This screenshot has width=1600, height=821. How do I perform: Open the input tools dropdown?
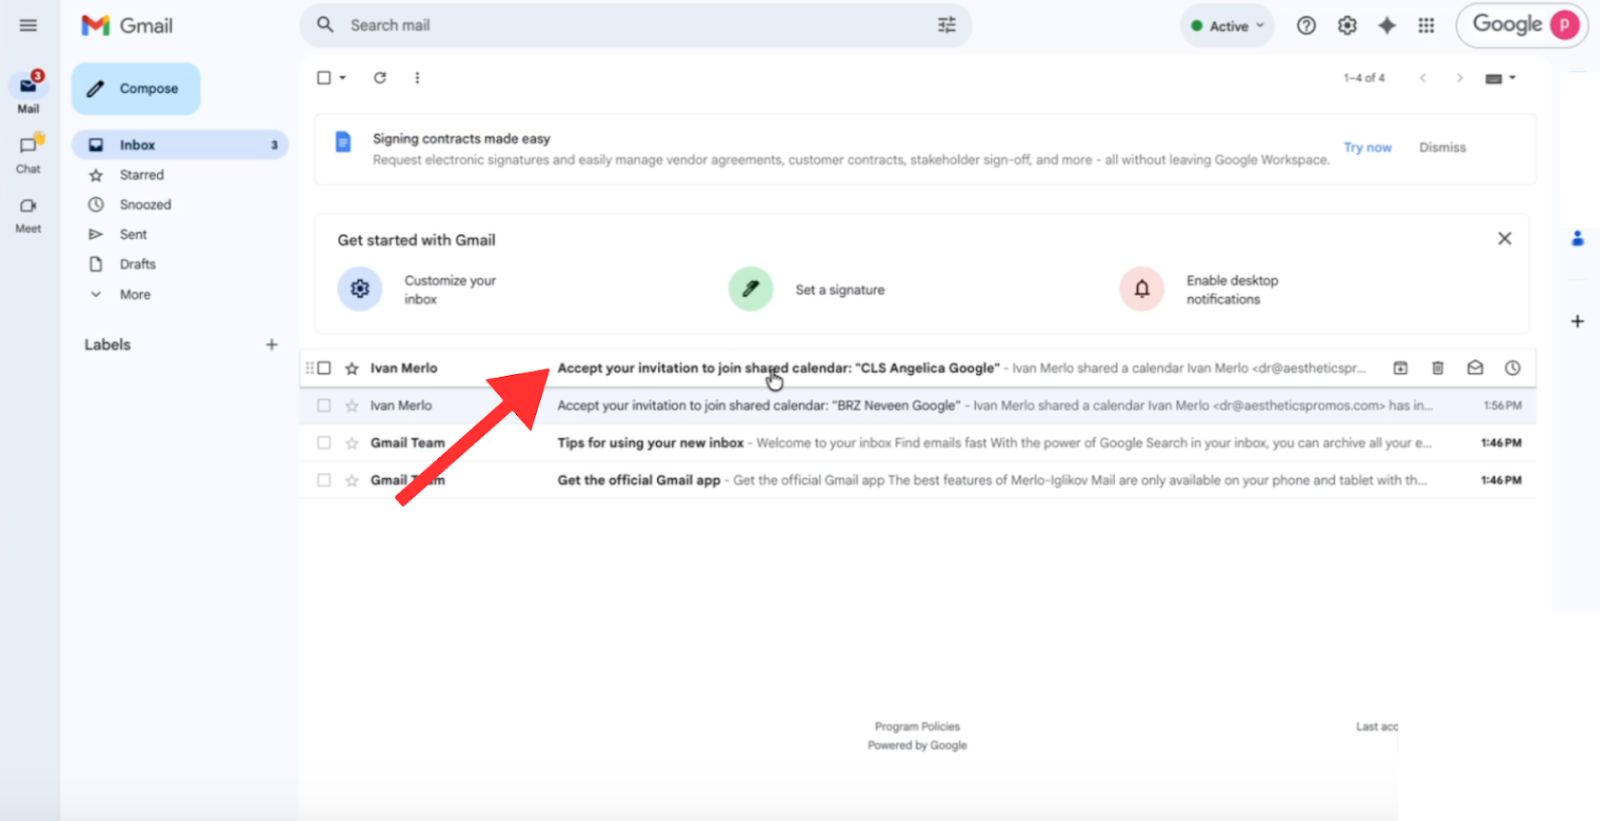[x=1500, y=78]
